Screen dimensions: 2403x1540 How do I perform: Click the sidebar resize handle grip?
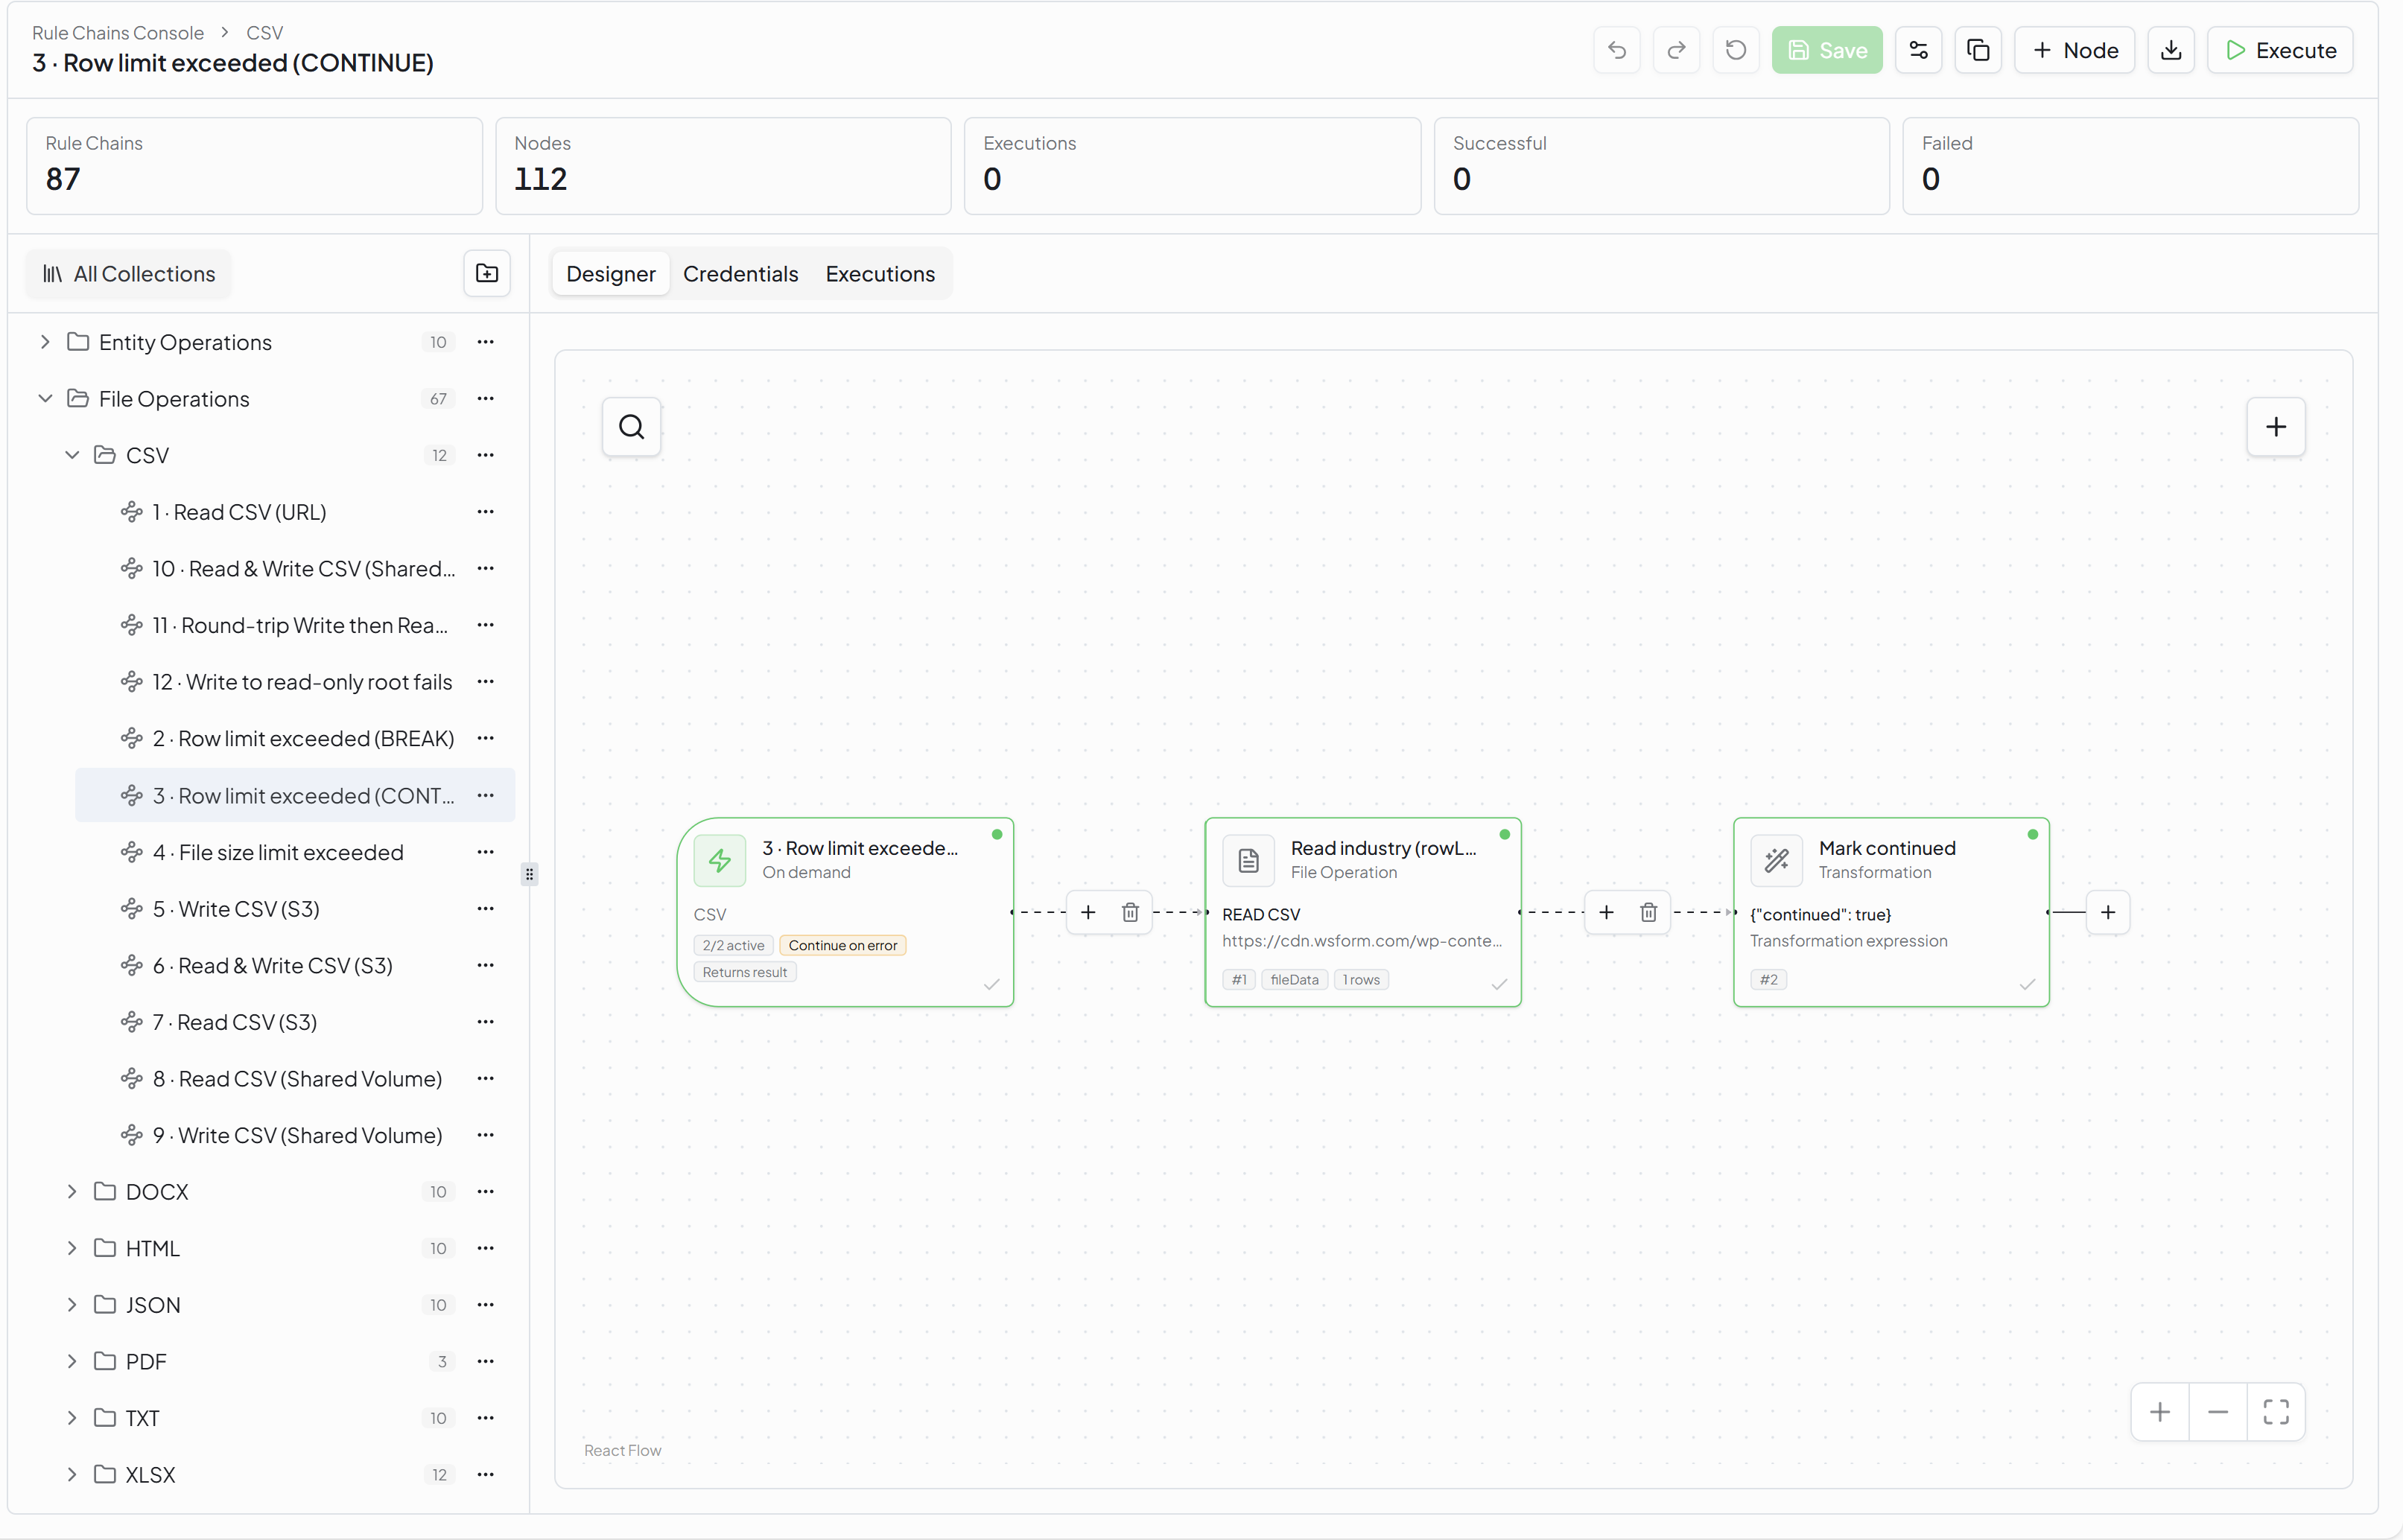(x=529, y=874)
